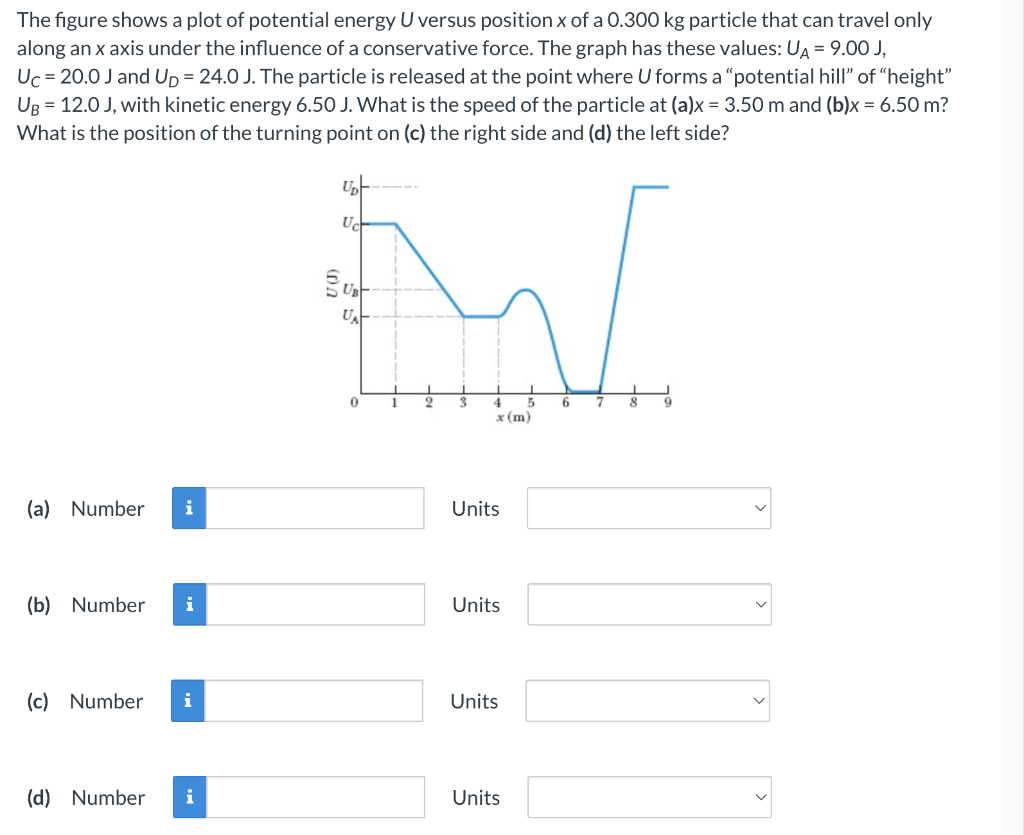
Task: Click inside the Number field for part (a)
Action: [x=315, y=508]
